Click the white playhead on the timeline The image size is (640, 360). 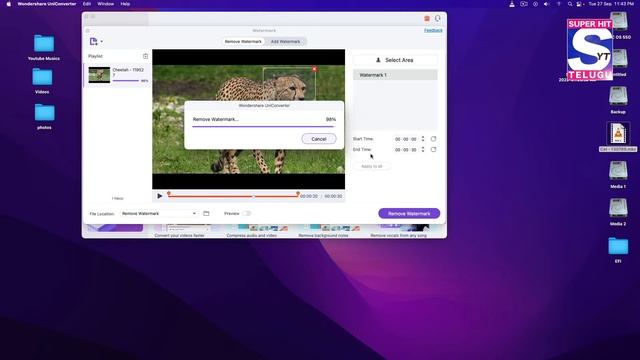253,197
